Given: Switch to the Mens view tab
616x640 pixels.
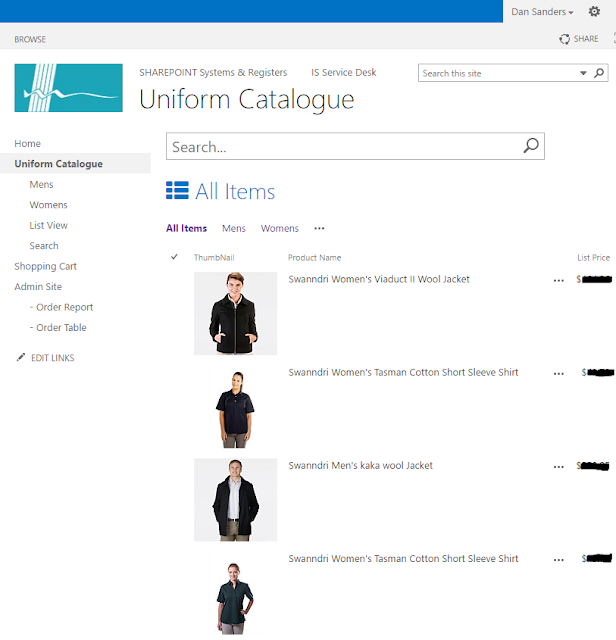Looking at the screenshot, I should point(234,228).
